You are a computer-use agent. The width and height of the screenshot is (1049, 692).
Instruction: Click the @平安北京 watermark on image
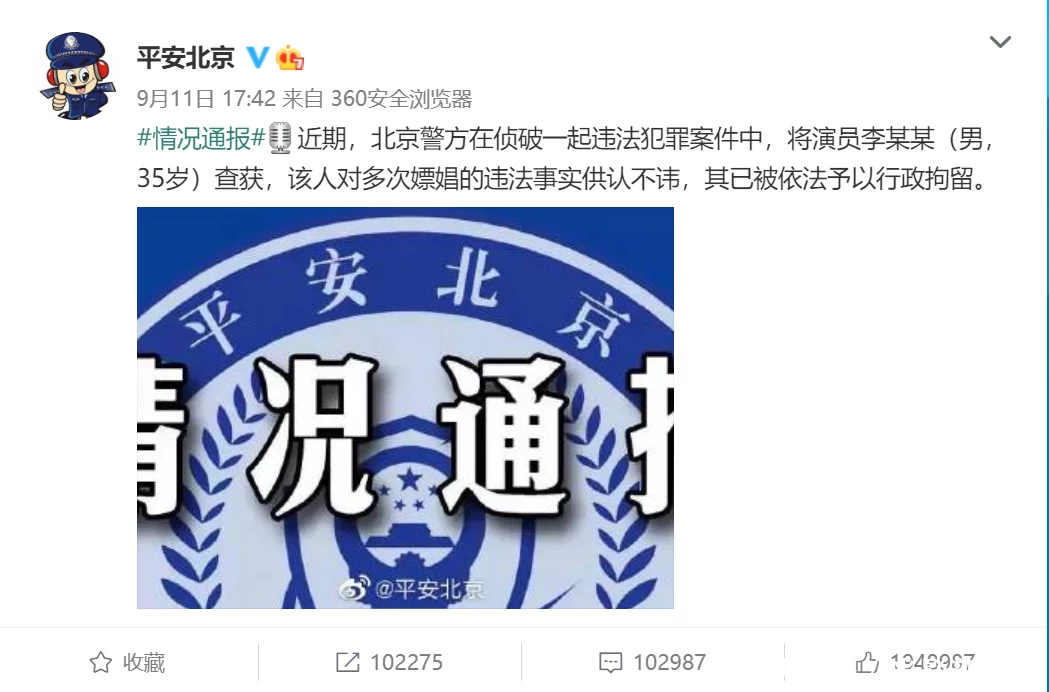411,589
